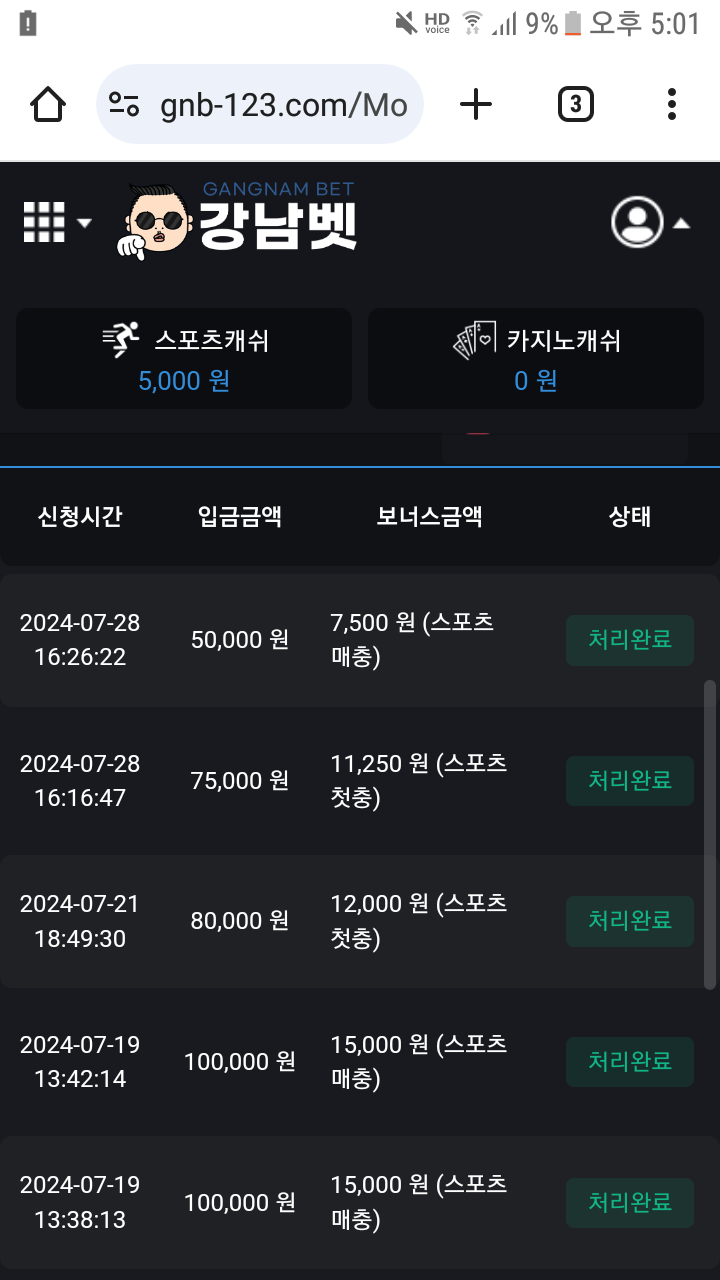Tap the running figure sports cash icon

coord(122,341)
